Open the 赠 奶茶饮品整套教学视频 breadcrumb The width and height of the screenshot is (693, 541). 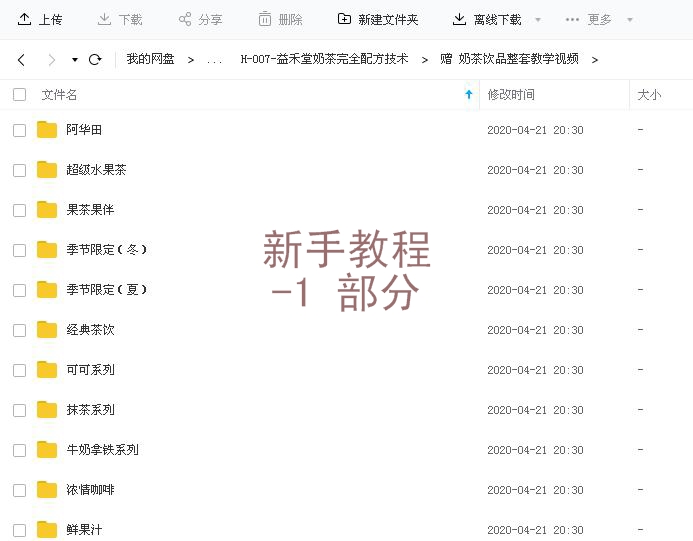[x=509, y=59]
